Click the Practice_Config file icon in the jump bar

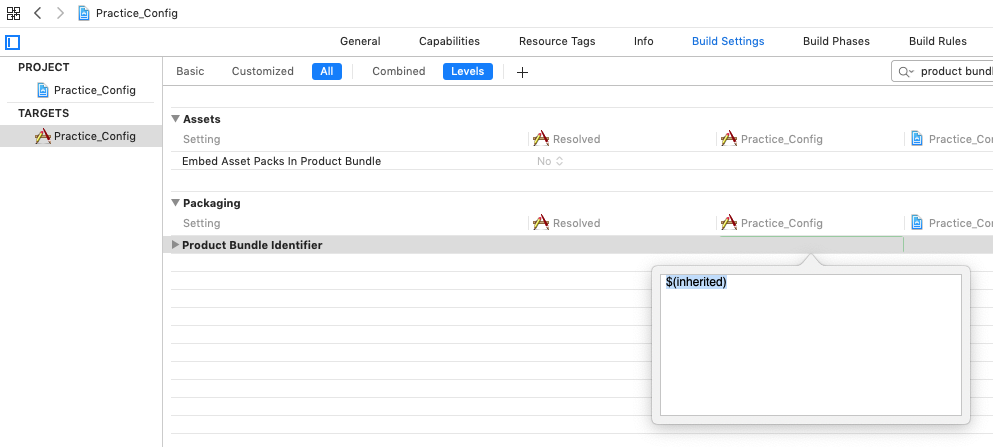(84, 13)
